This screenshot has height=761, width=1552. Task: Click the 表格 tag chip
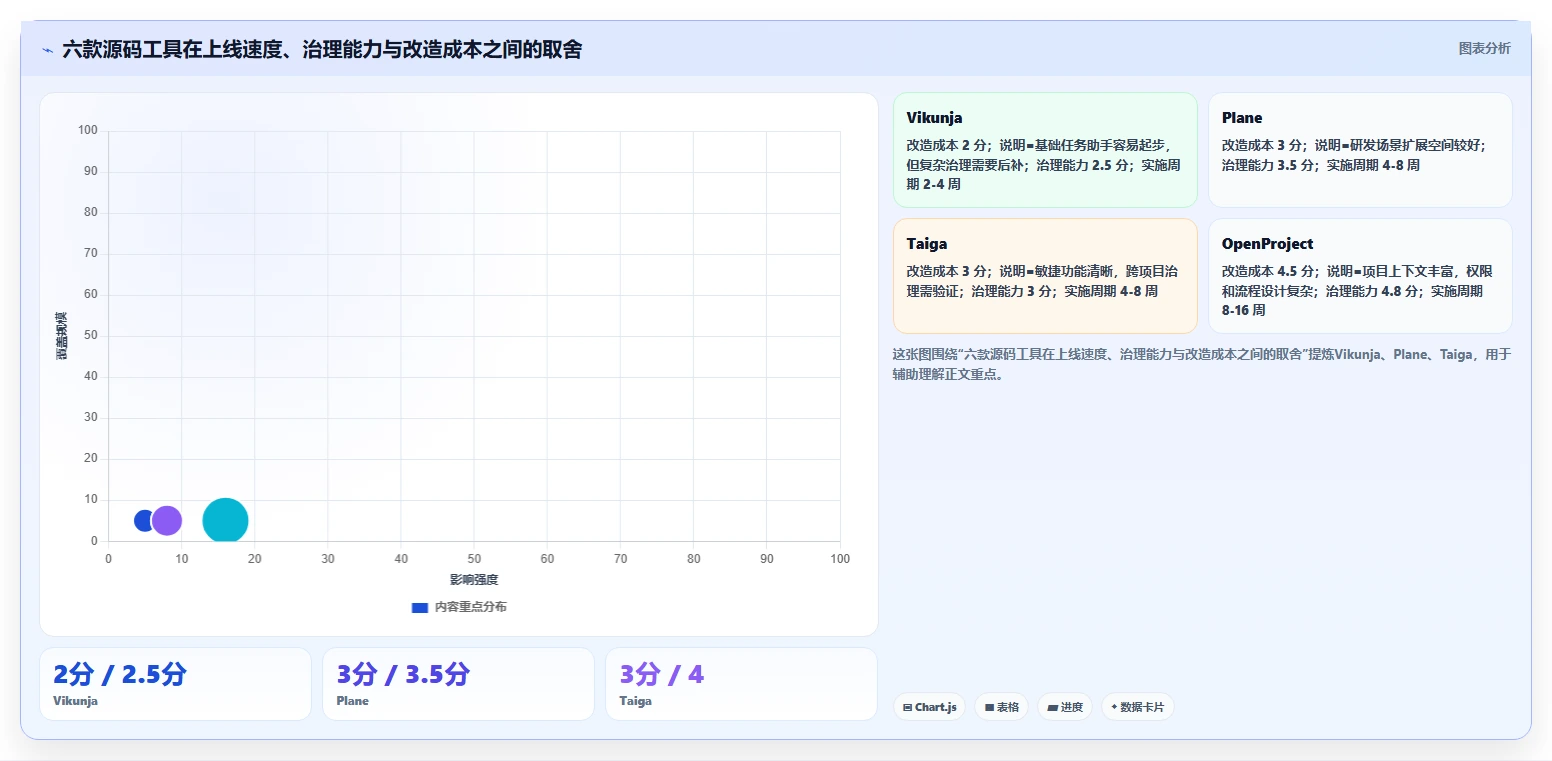[1001, 707]
